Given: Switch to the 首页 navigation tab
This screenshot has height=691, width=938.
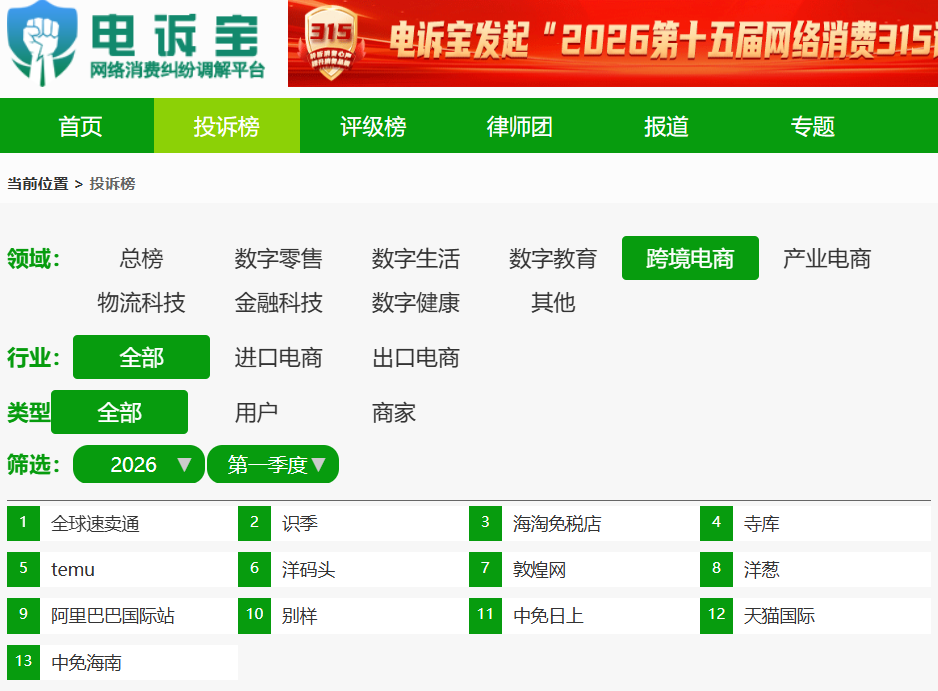Looking at the screenshot, I should pyautogui.click(x=79, y=126).
